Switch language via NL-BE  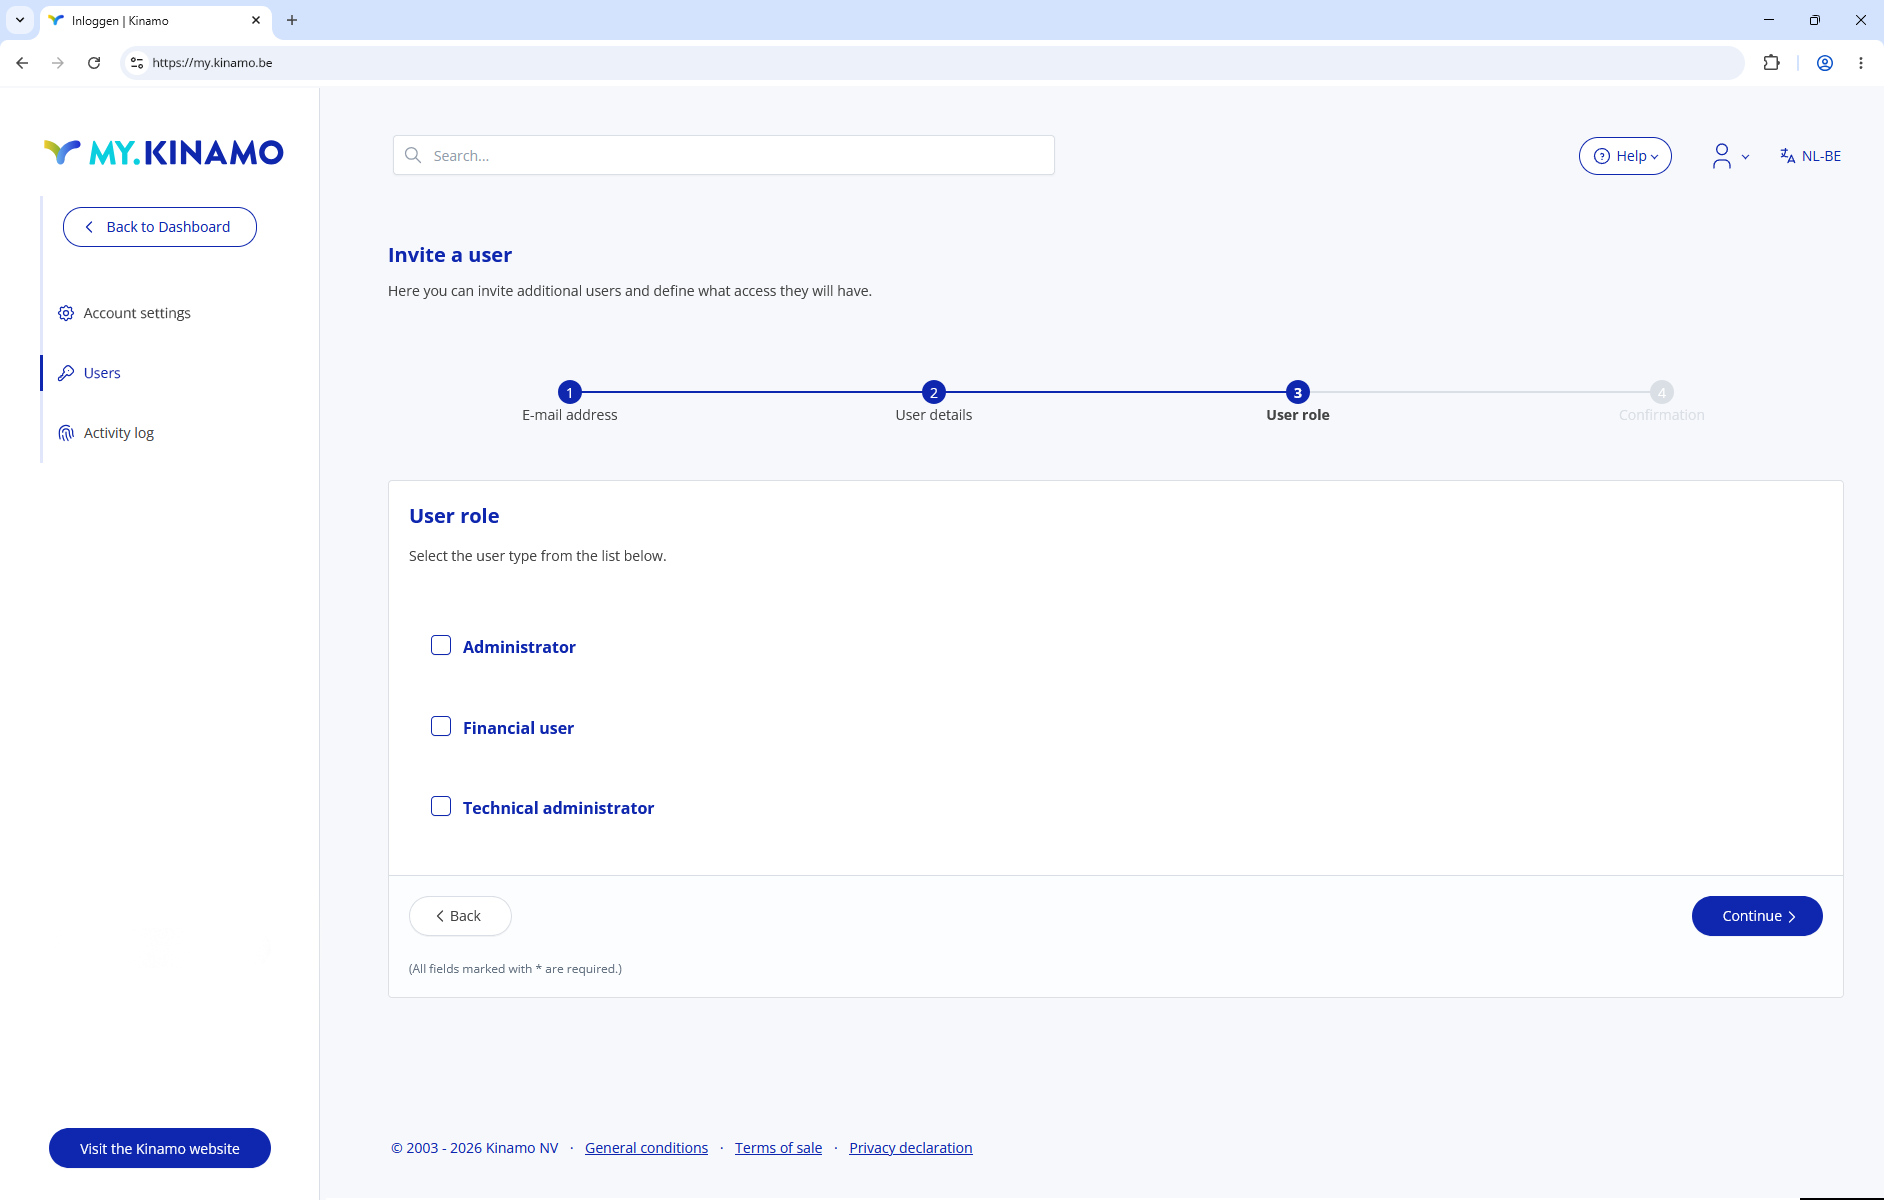click(x=1810, y=156)
